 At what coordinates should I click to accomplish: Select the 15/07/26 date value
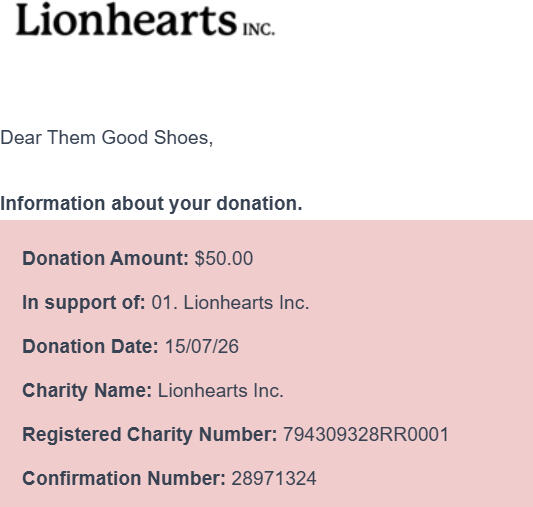[x=202, y=346]
